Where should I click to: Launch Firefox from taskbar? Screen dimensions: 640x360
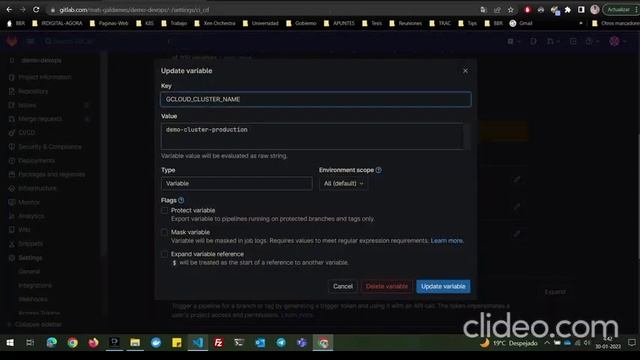[x=93, y=342]
